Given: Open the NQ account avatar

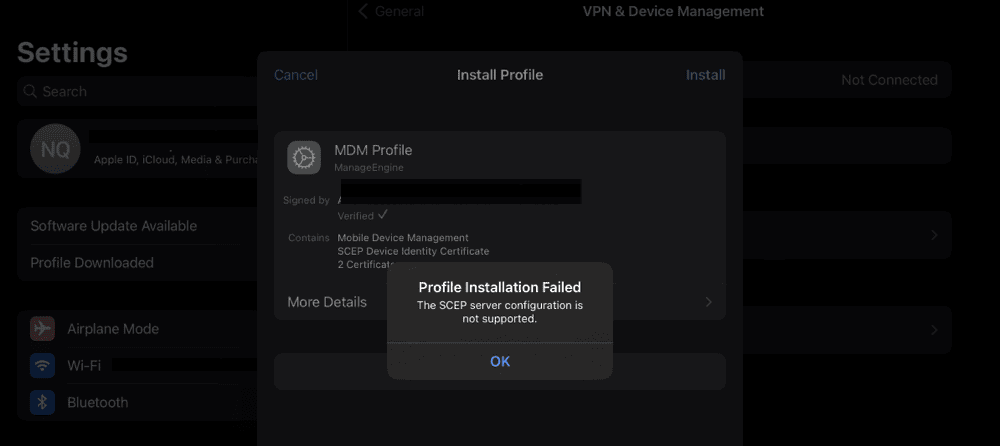Looking at the screenshot, I should point(54,150).
